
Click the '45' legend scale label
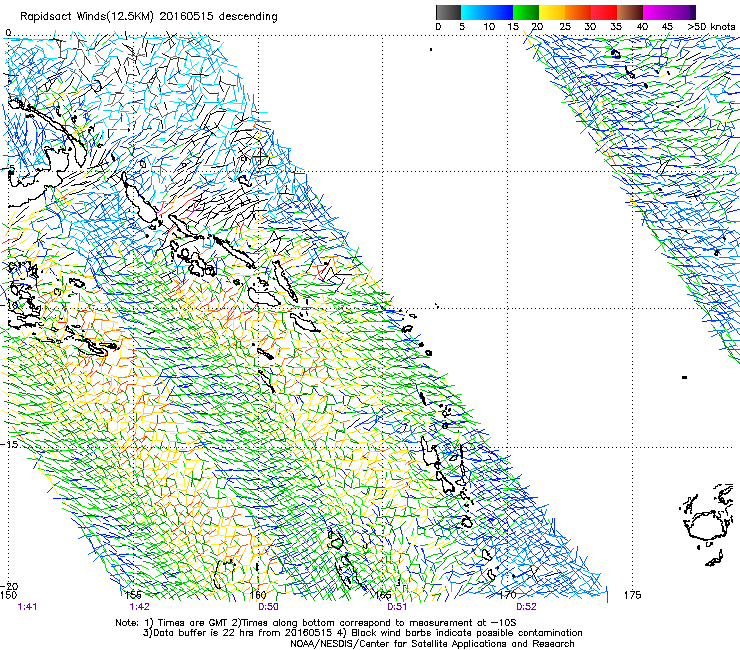pos(667,27)
